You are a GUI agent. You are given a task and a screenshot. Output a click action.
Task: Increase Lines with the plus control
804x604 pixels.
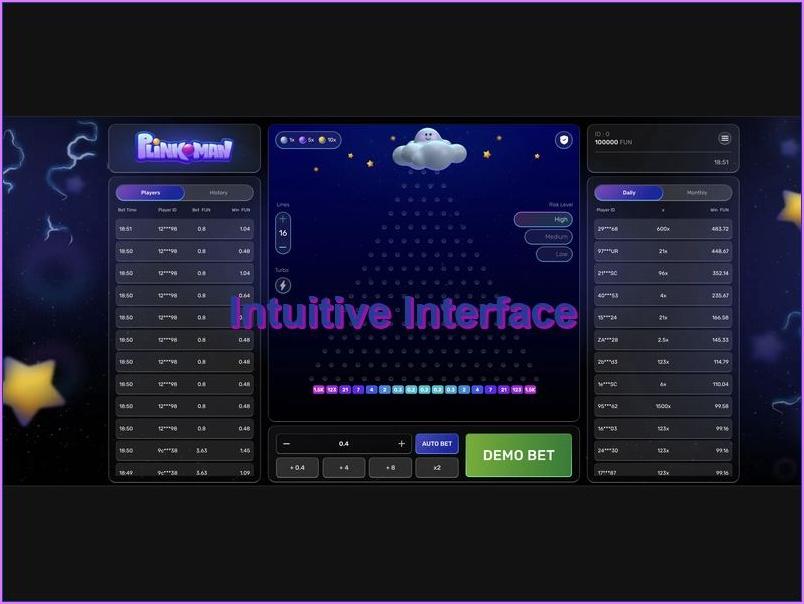(284, 217)
